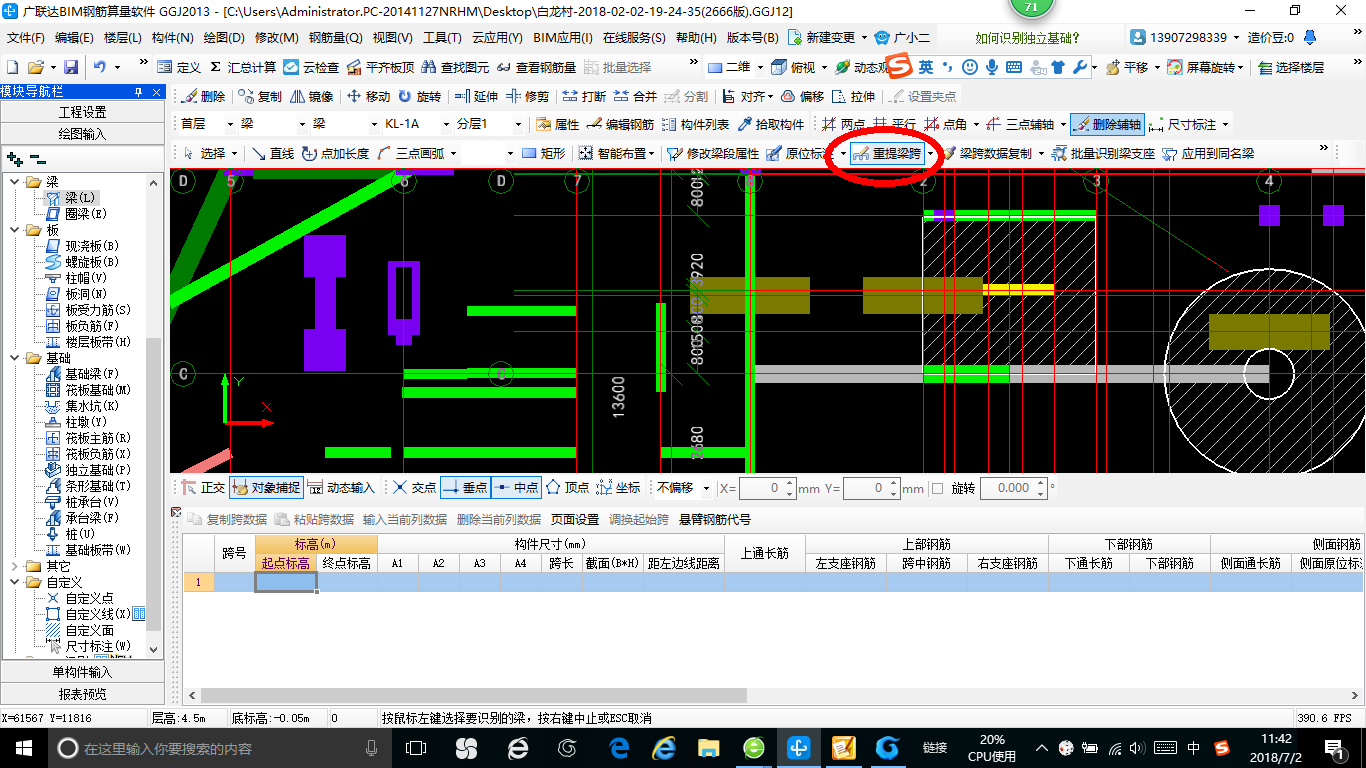The width and height of the screenshot is (1366, 768).
Task: Toggle 交点 intersection snap
Action: tap(414, 488)
